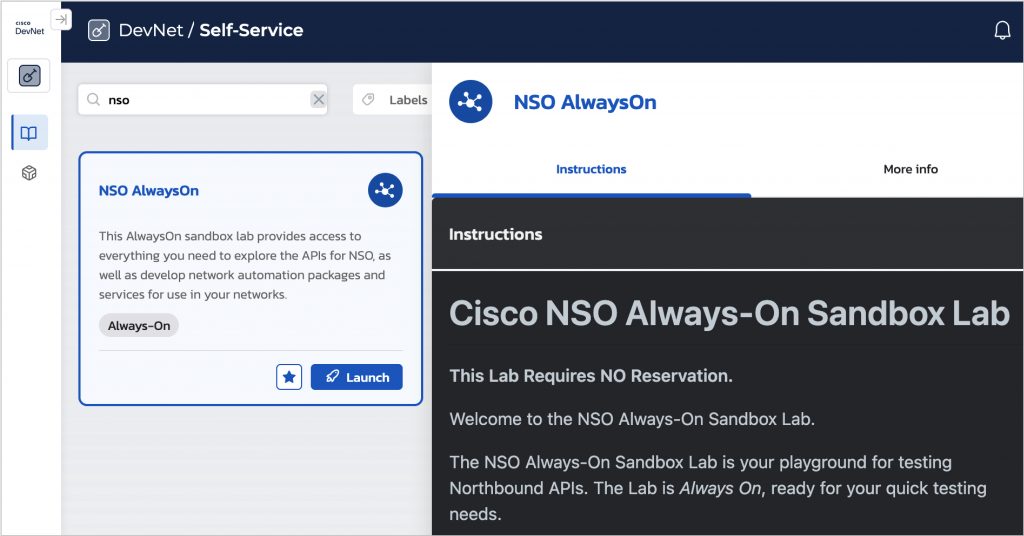Launch the NSO AlwaysOn sandbox
The height and width of the screenshot is (536, 1024).
click(357, 377)
